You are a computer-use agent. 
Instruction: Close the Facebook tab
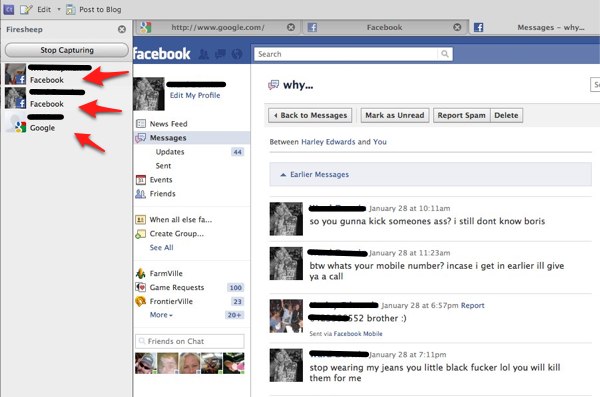[457, 27]
